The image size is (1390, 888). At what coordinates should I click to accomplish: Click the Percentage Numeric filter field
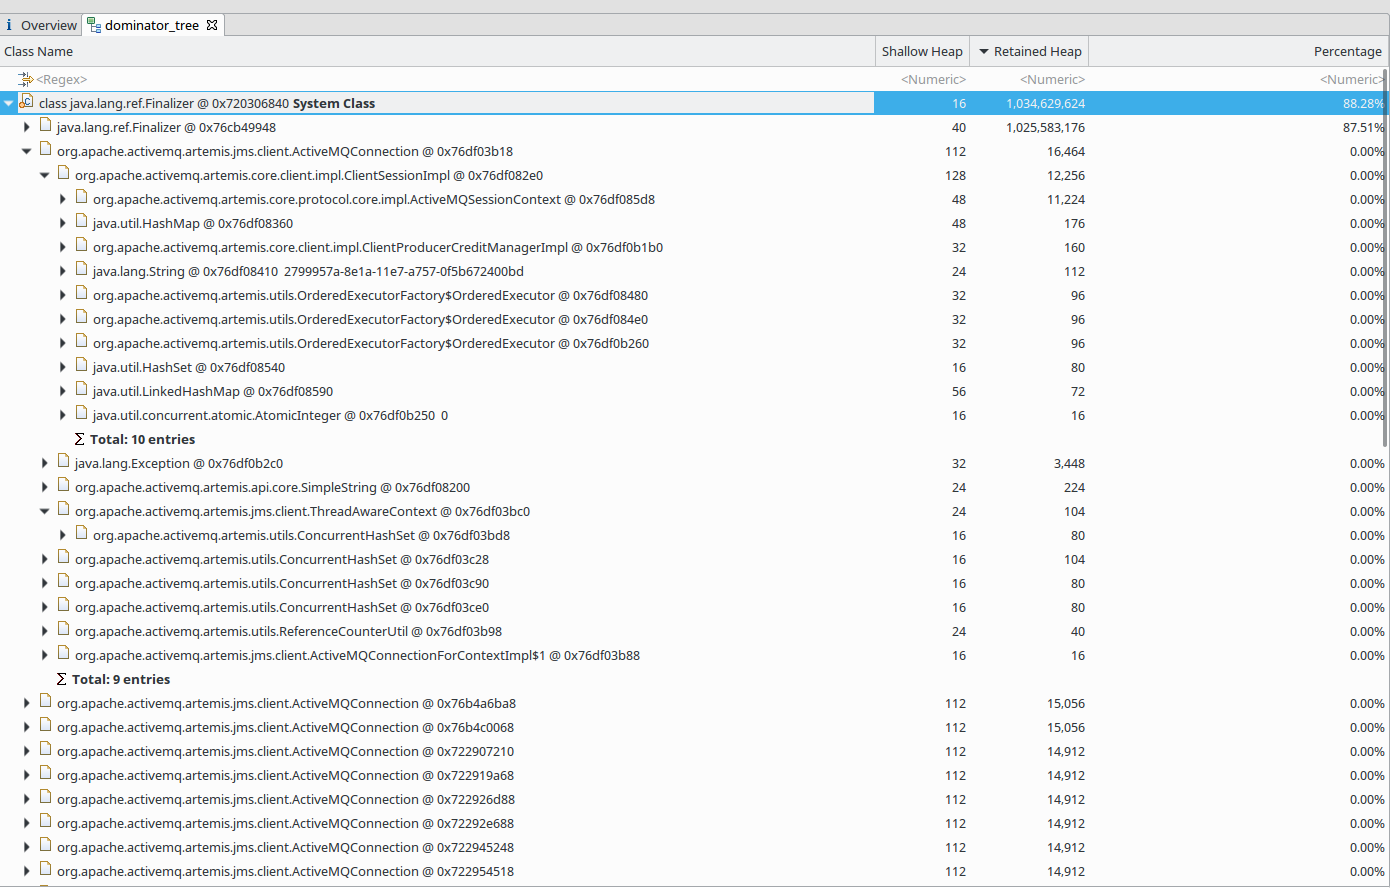(x=1351, y=79)
